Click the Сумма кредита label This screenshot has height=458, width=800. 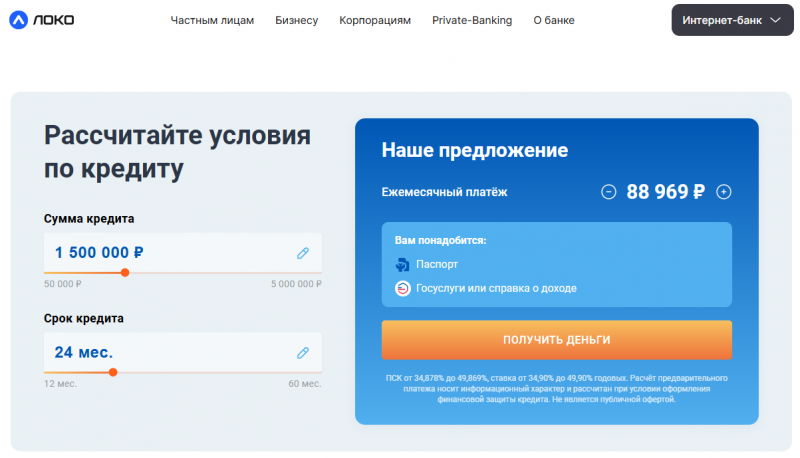click(89, 219)
